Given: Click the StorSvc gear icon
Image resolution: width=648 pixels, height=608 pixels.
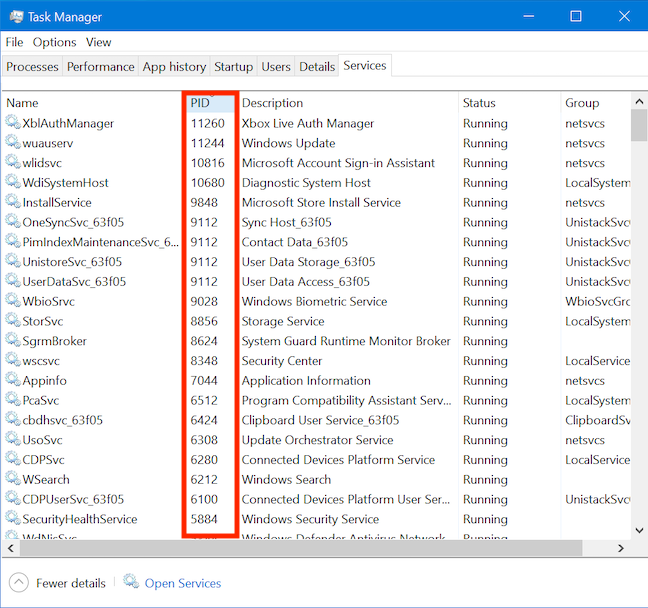Looking at the screenshot, I should (13, 320).
